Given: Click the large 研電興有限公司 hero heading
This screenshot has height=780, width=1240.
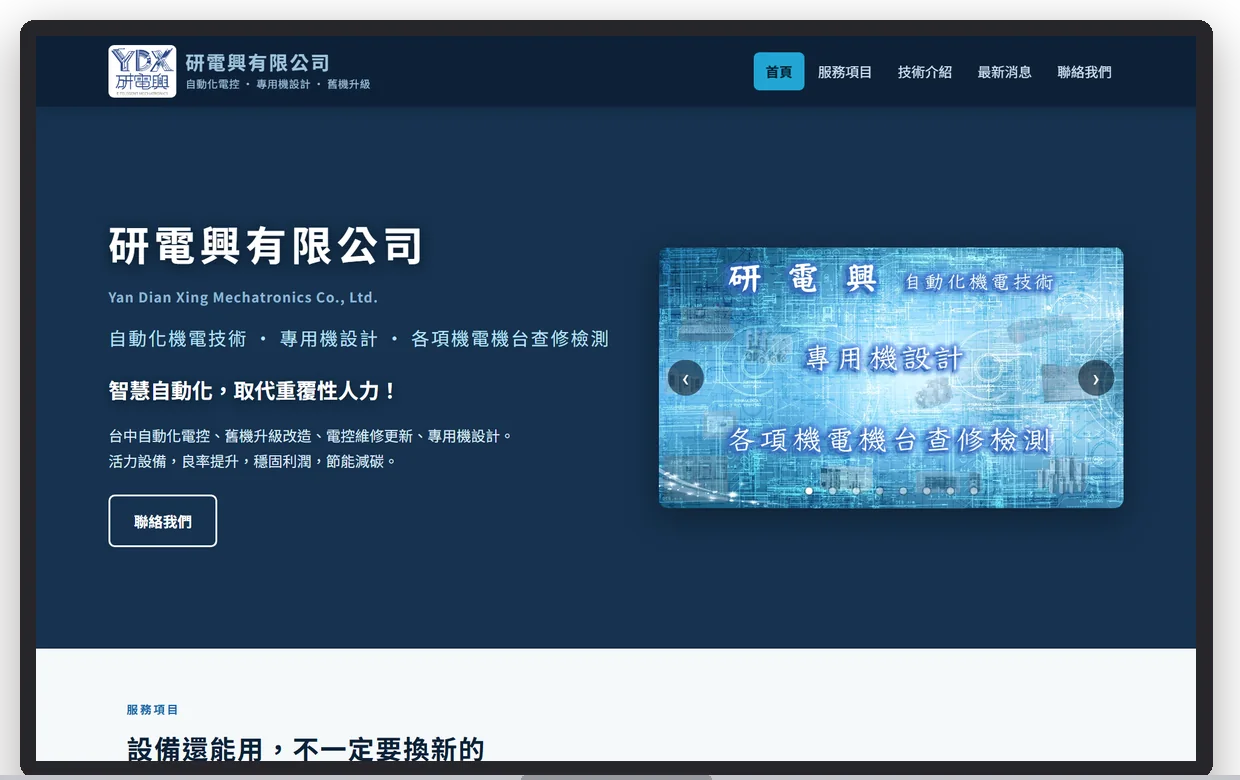Looking at the screenshot, I should [266, 246].
